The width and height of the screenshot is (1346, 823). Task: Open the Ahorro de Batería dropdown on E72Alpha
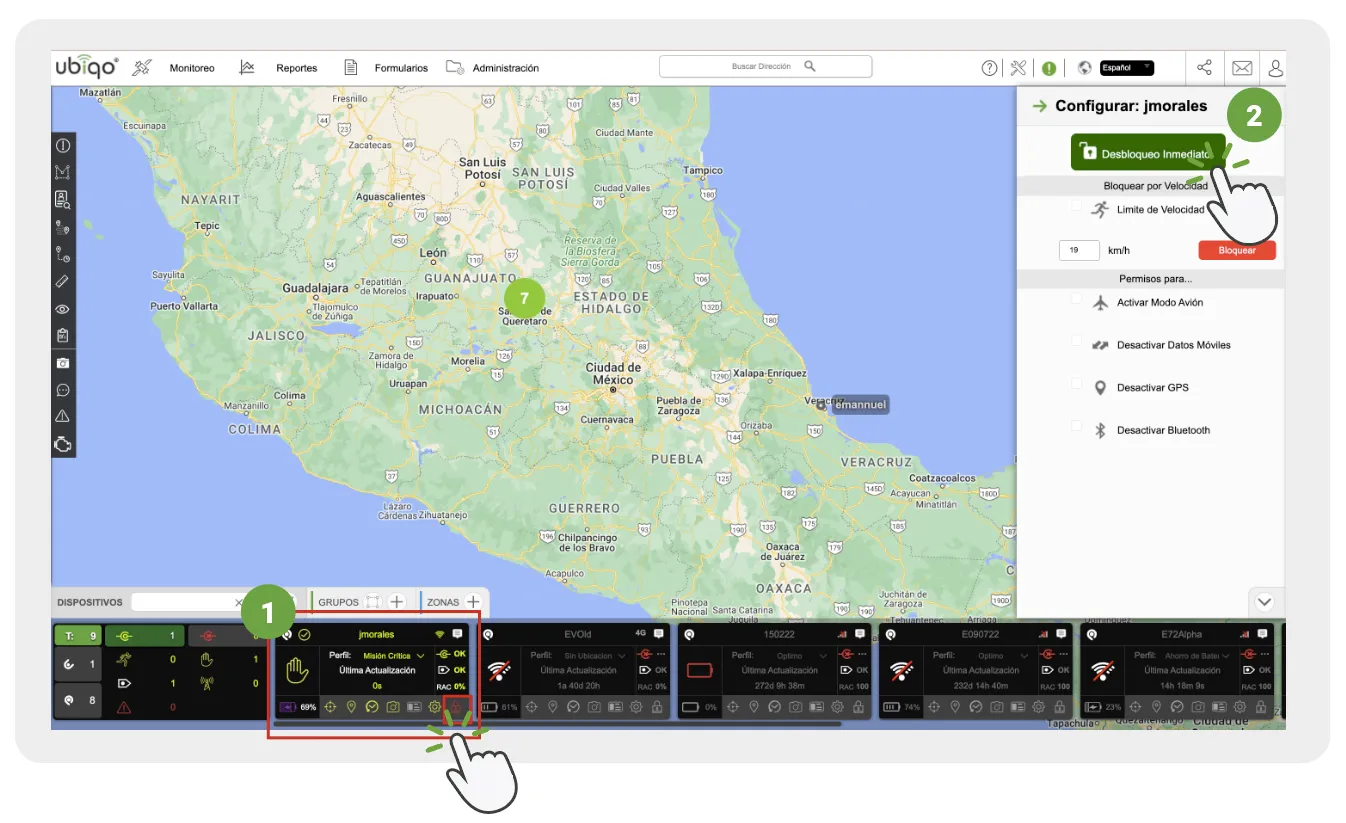coord(1198,656)
